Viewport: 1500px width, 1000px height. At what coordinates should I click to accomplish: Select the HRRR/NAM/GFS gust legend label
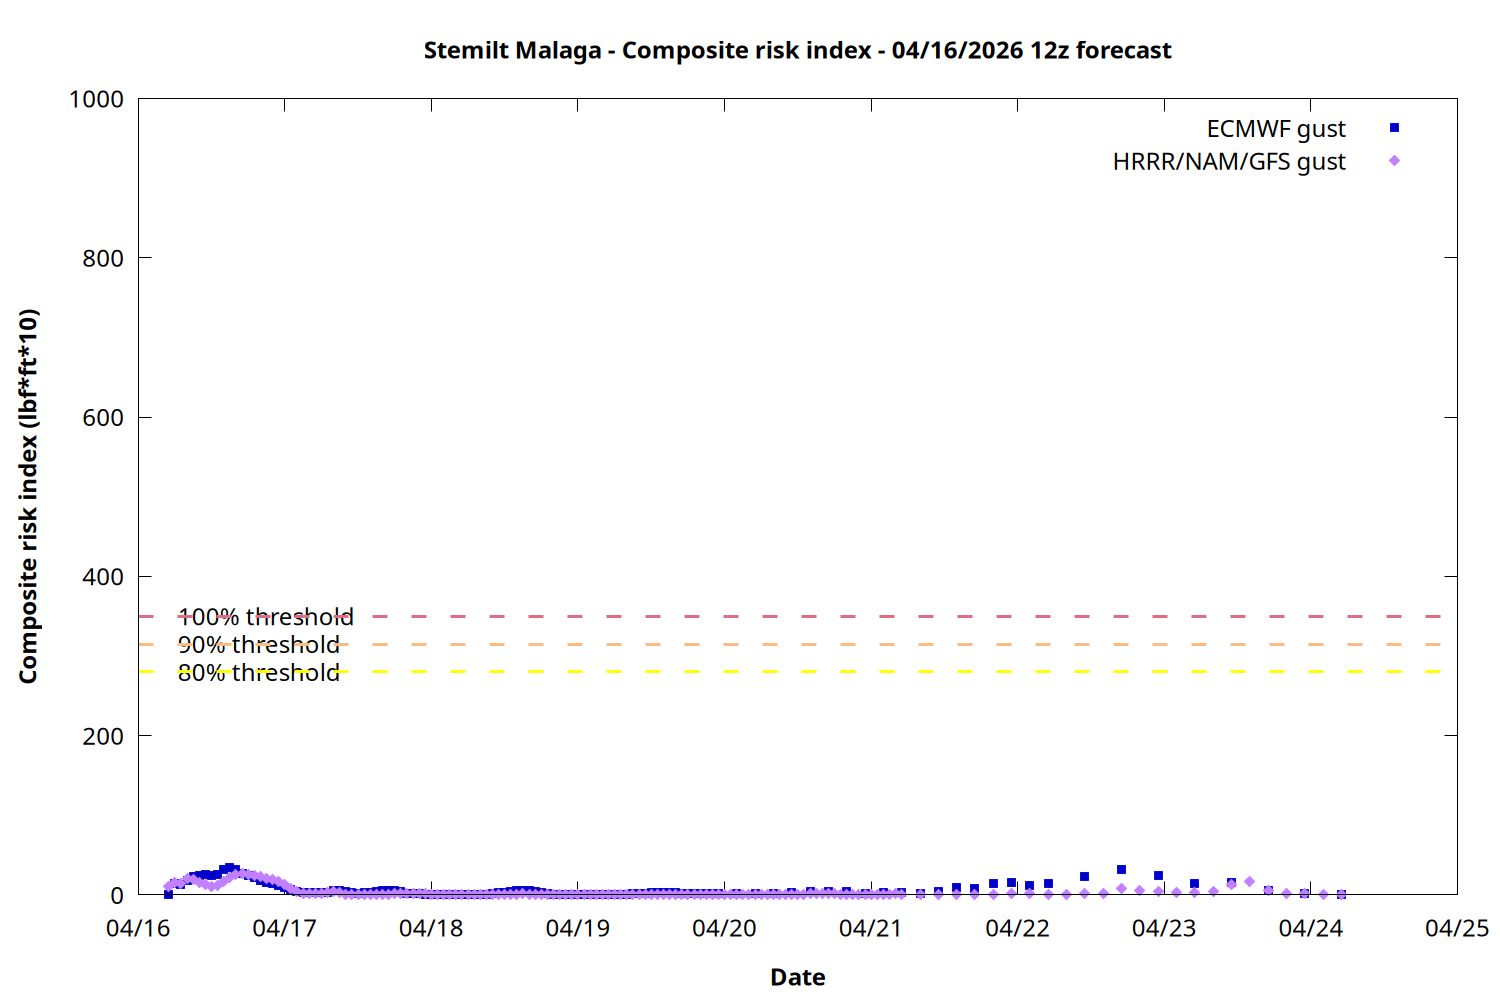coord(1228,162)
